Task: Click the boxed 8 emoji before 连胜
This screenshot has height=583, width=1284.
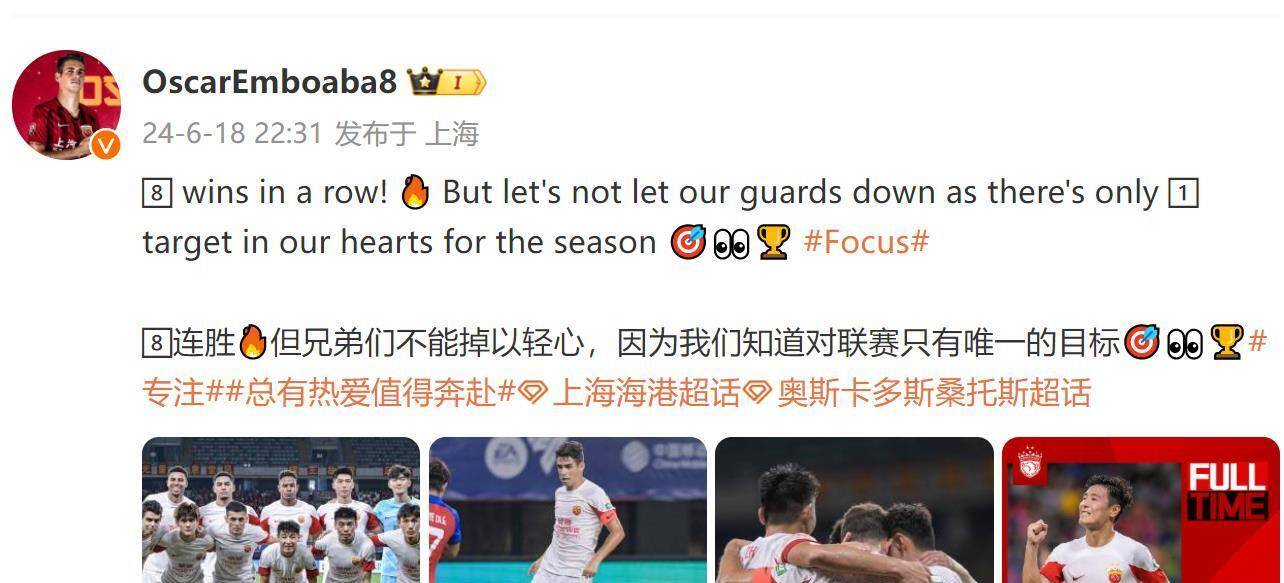Action: point(155,344)
